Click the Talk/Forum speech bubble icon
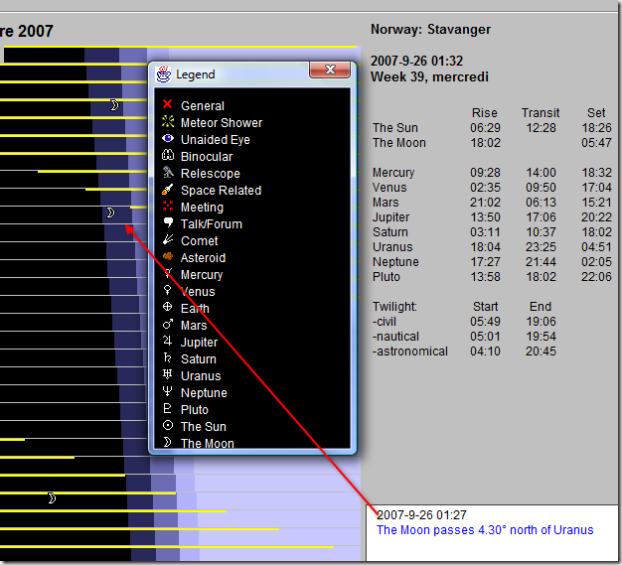 pyautogui.click(x=167, y=224)
